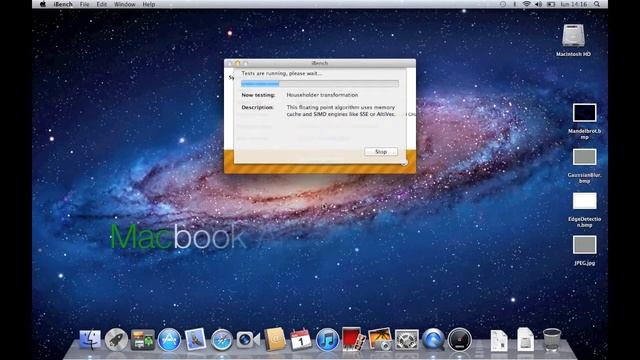
Task: Select the EdgeDetection.bmp desktop file
Action: (x=584, y=209)
